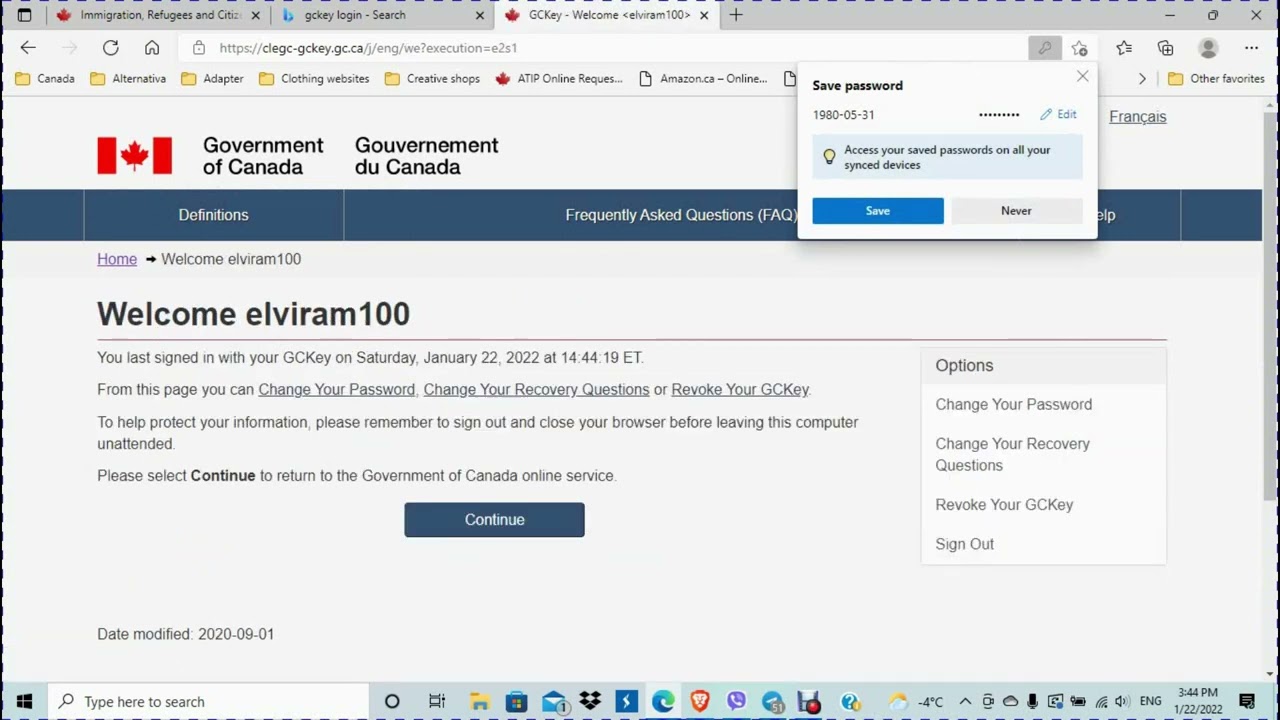
Task: Open the Windows notification center
Action: click(1247, 701)
